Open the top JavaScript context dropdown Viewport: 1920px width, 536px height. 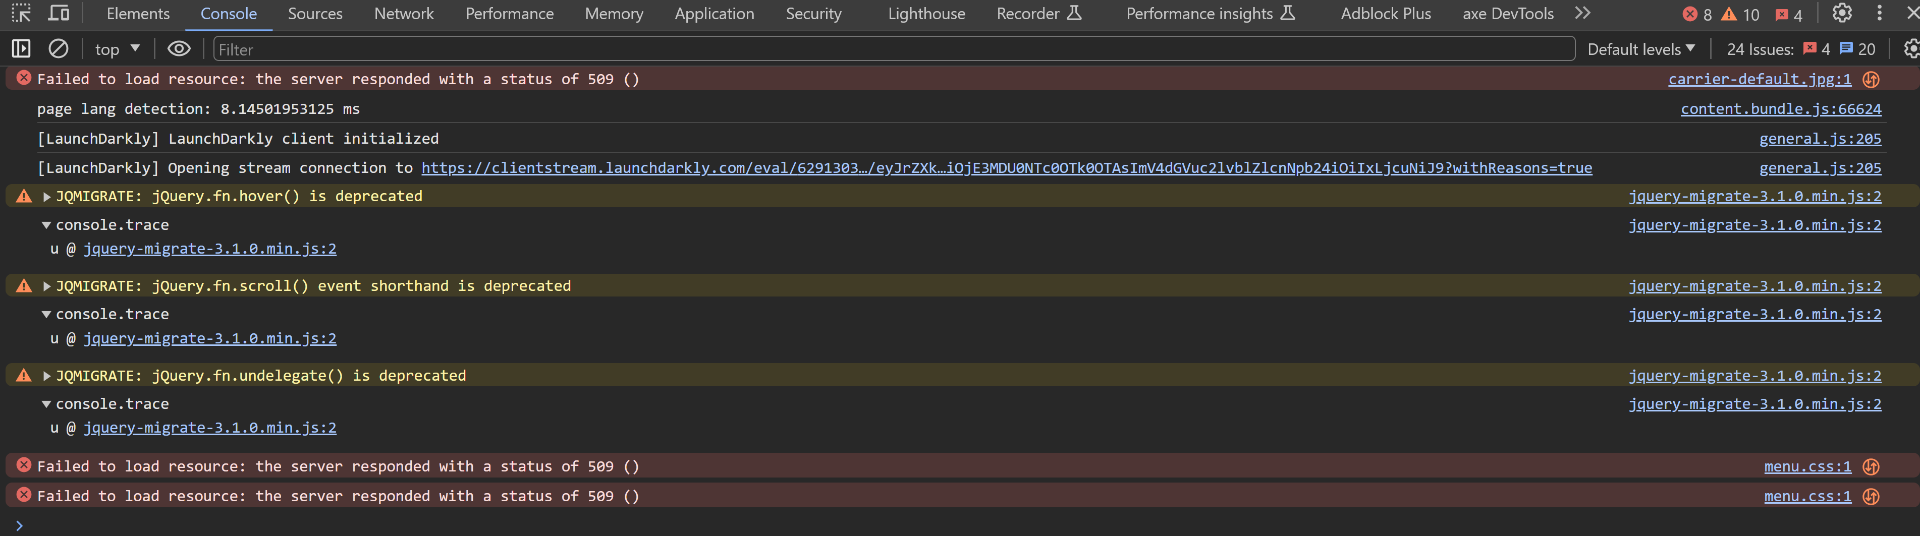pyautogui.click(x=117, y=49)
